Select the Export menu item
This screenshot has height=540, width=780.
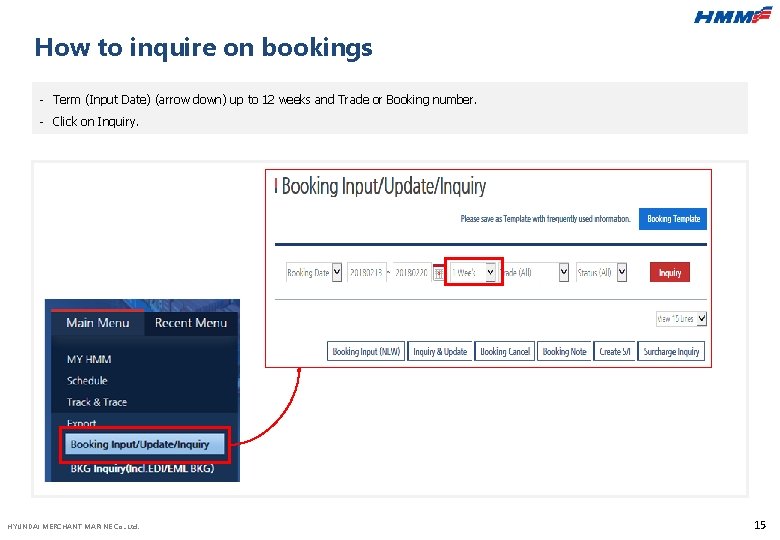[x=81, y=423]
